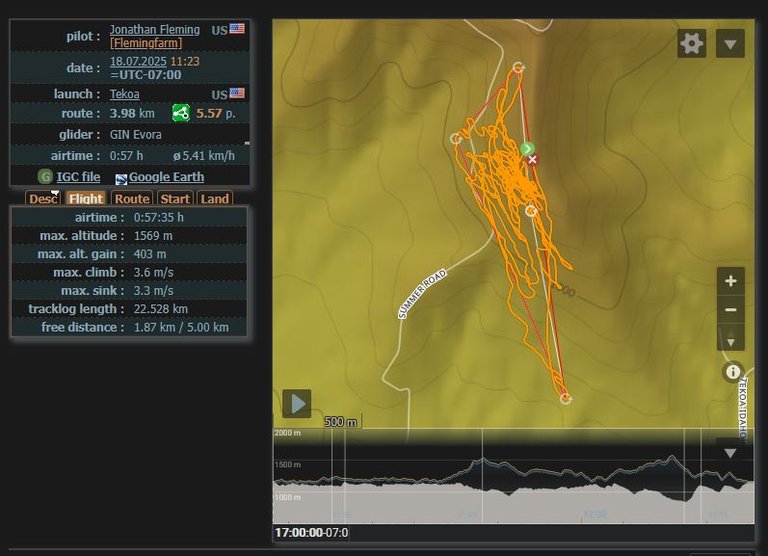
Task: Click the airtime 0:57:35 h value
Action: coord(159,218)
